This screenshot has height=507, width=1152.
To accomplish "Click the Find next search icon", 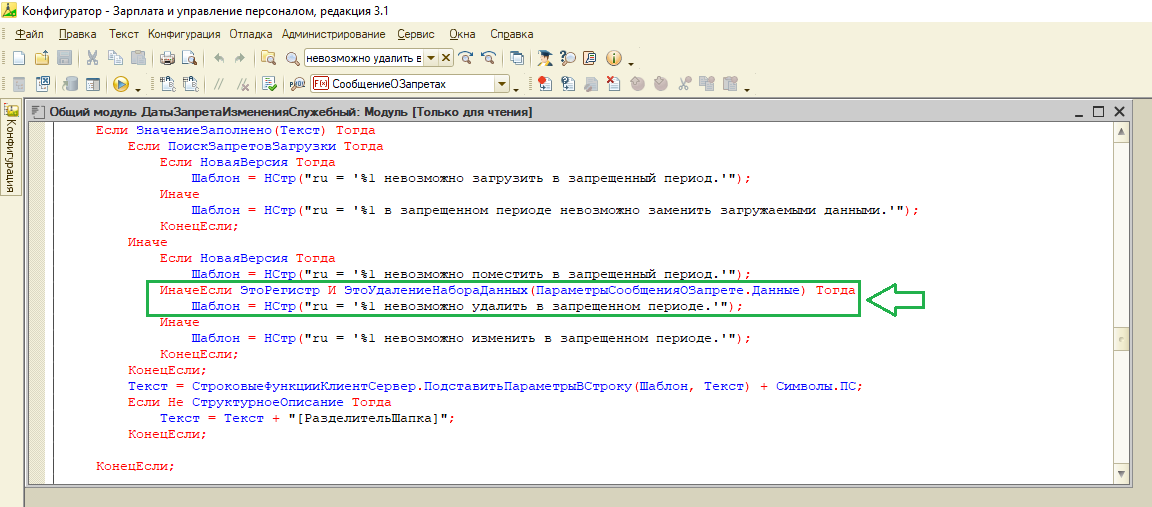I will (x=466, y=58).
